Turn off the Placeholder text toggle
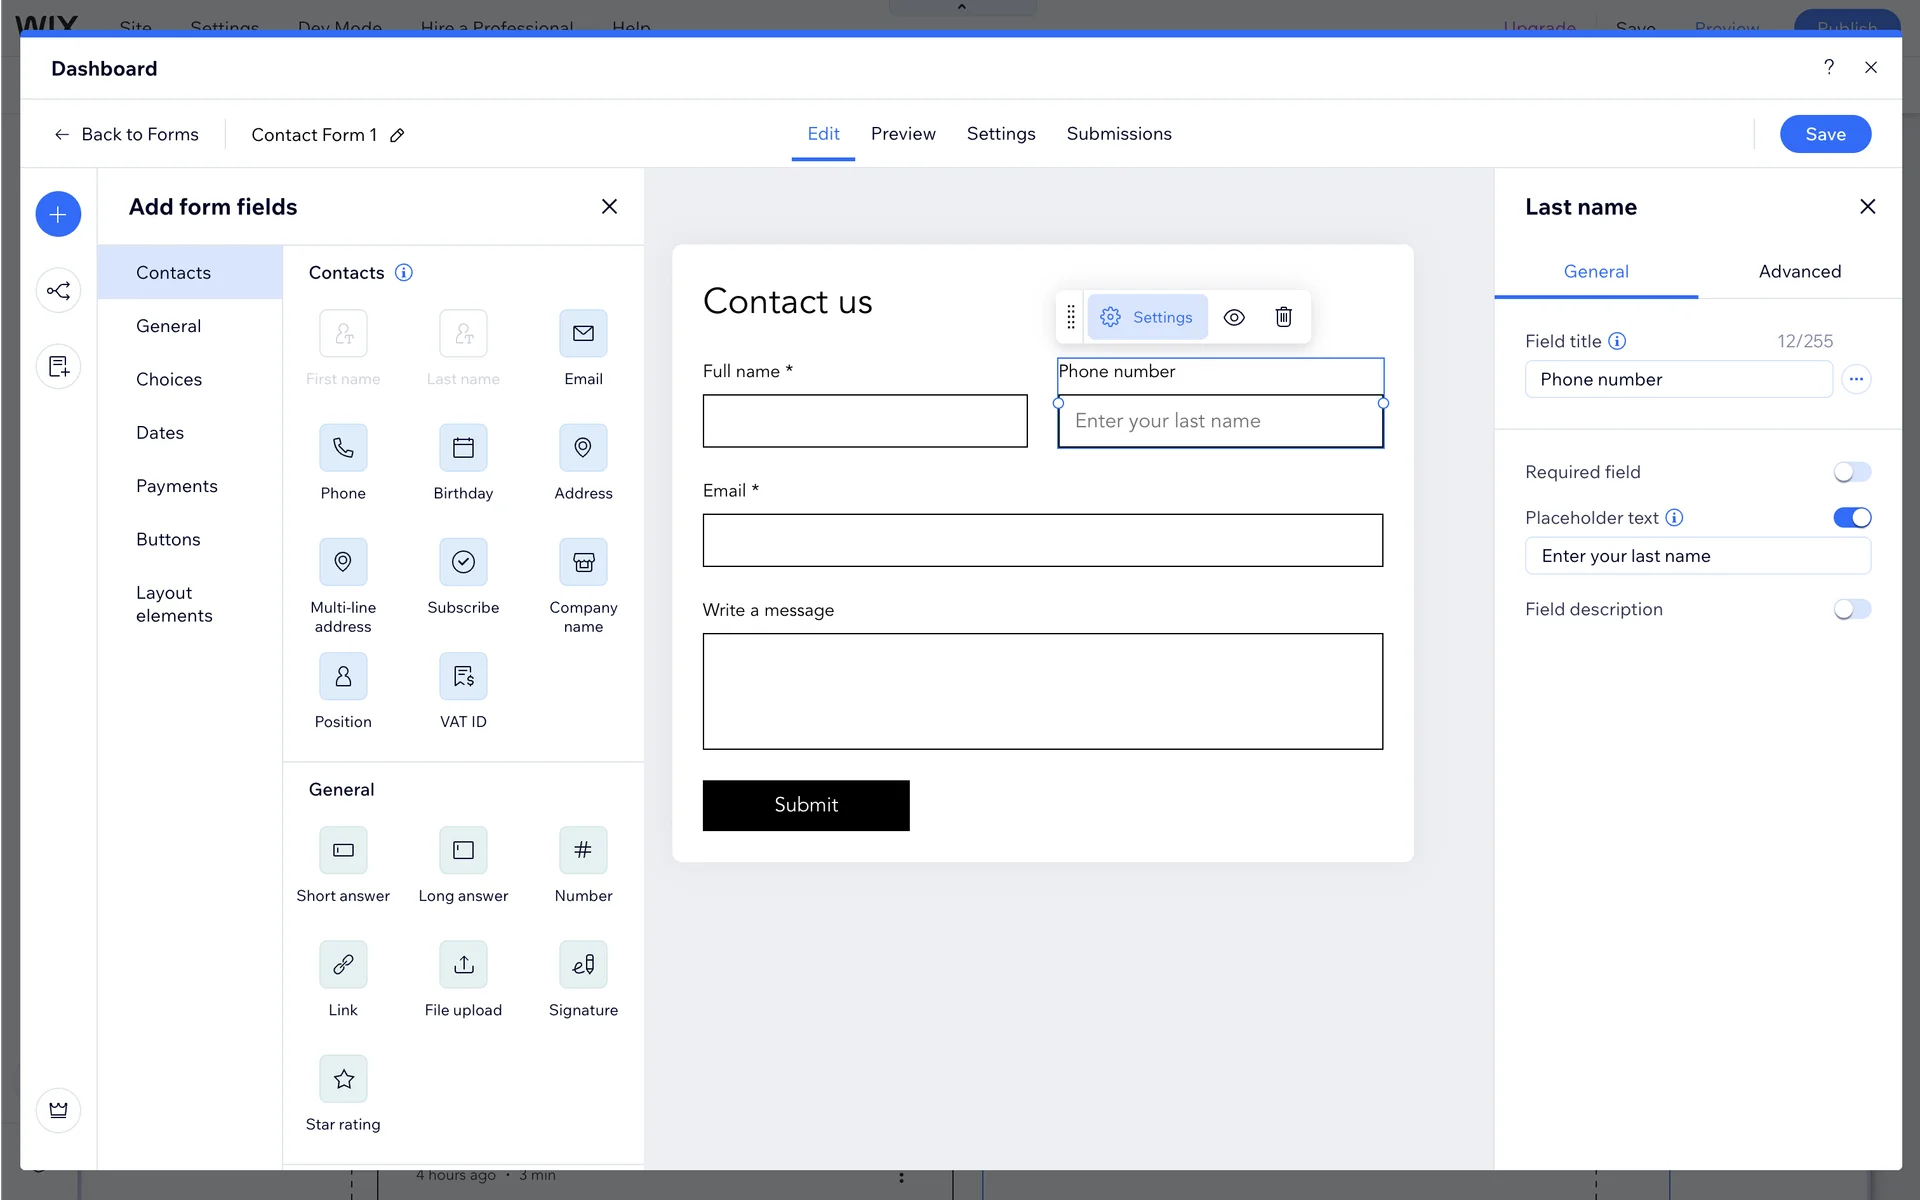 click(x=1851, y=518)
